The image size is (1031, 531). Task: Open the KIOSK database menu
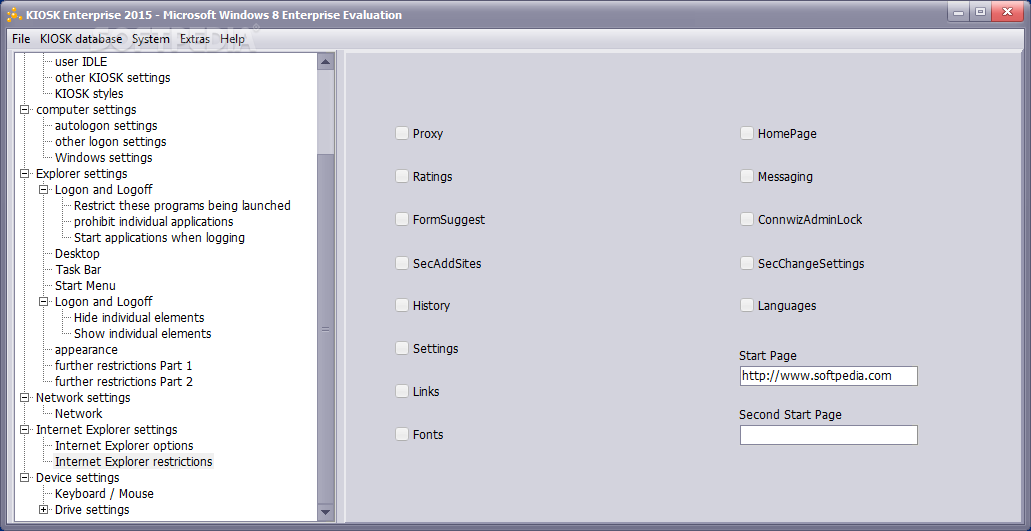coord(81,39)
